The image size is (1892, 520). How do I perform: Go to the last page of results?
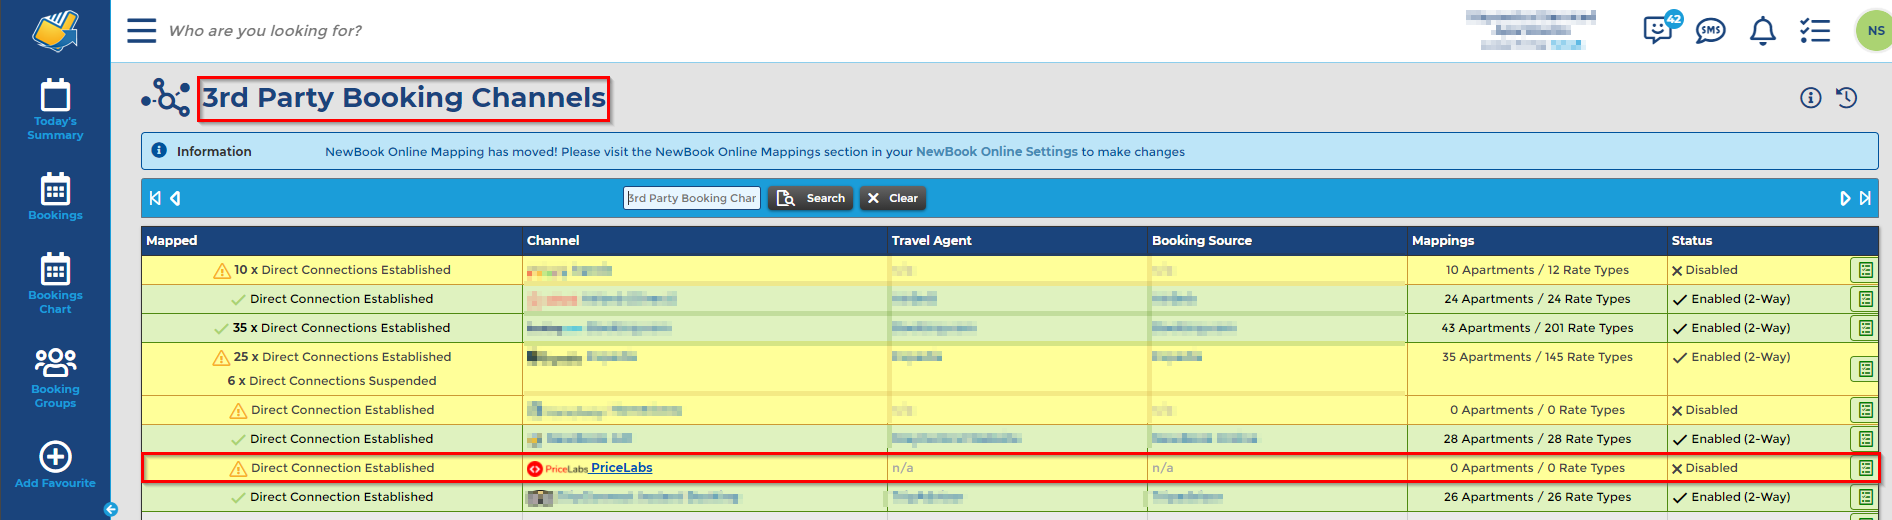(1865, 198)
